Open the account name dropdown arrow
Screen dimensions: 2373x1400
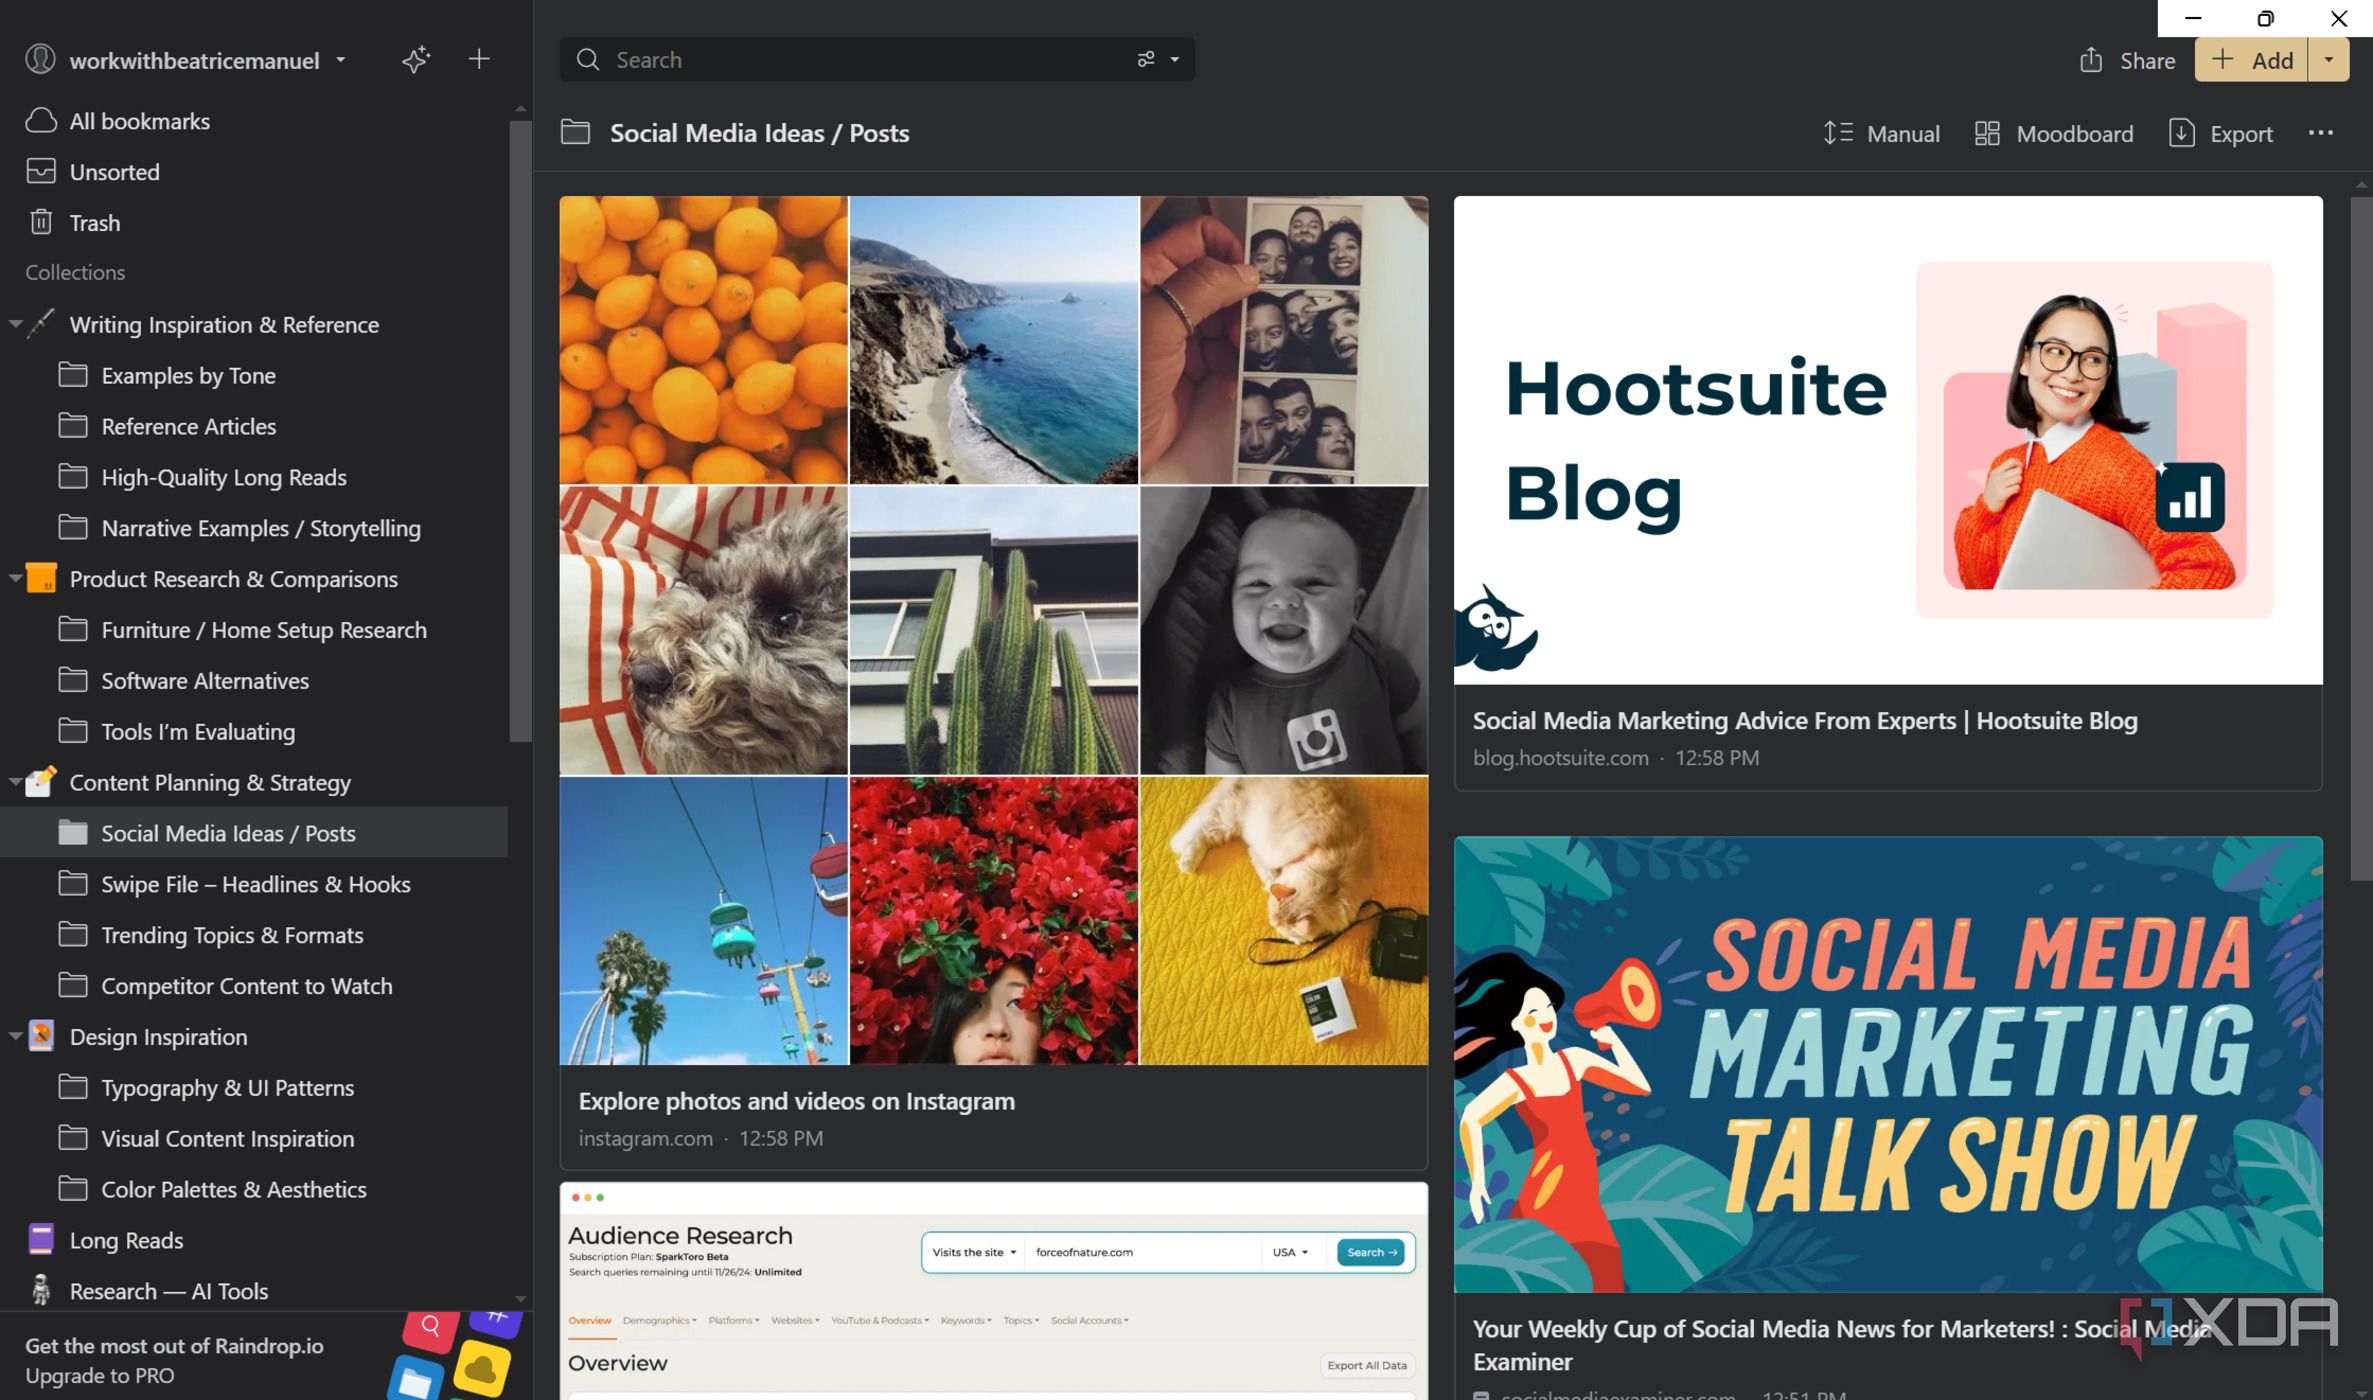pos(341,60)
